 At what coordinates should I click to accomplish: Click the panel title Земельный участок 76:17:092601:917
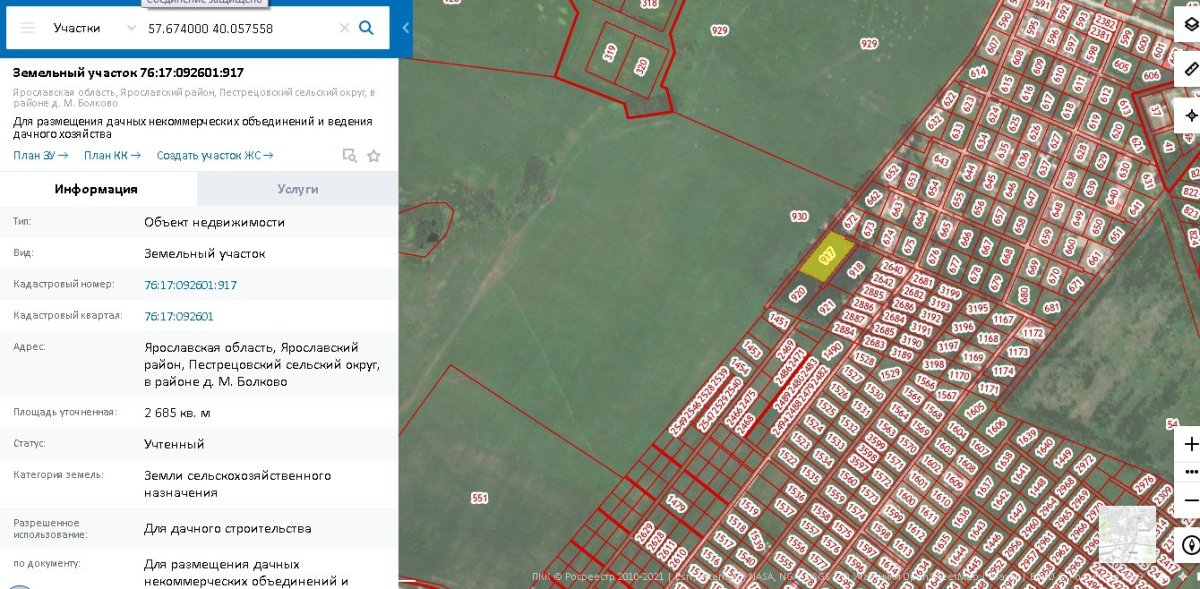click(x=128, y=73)
